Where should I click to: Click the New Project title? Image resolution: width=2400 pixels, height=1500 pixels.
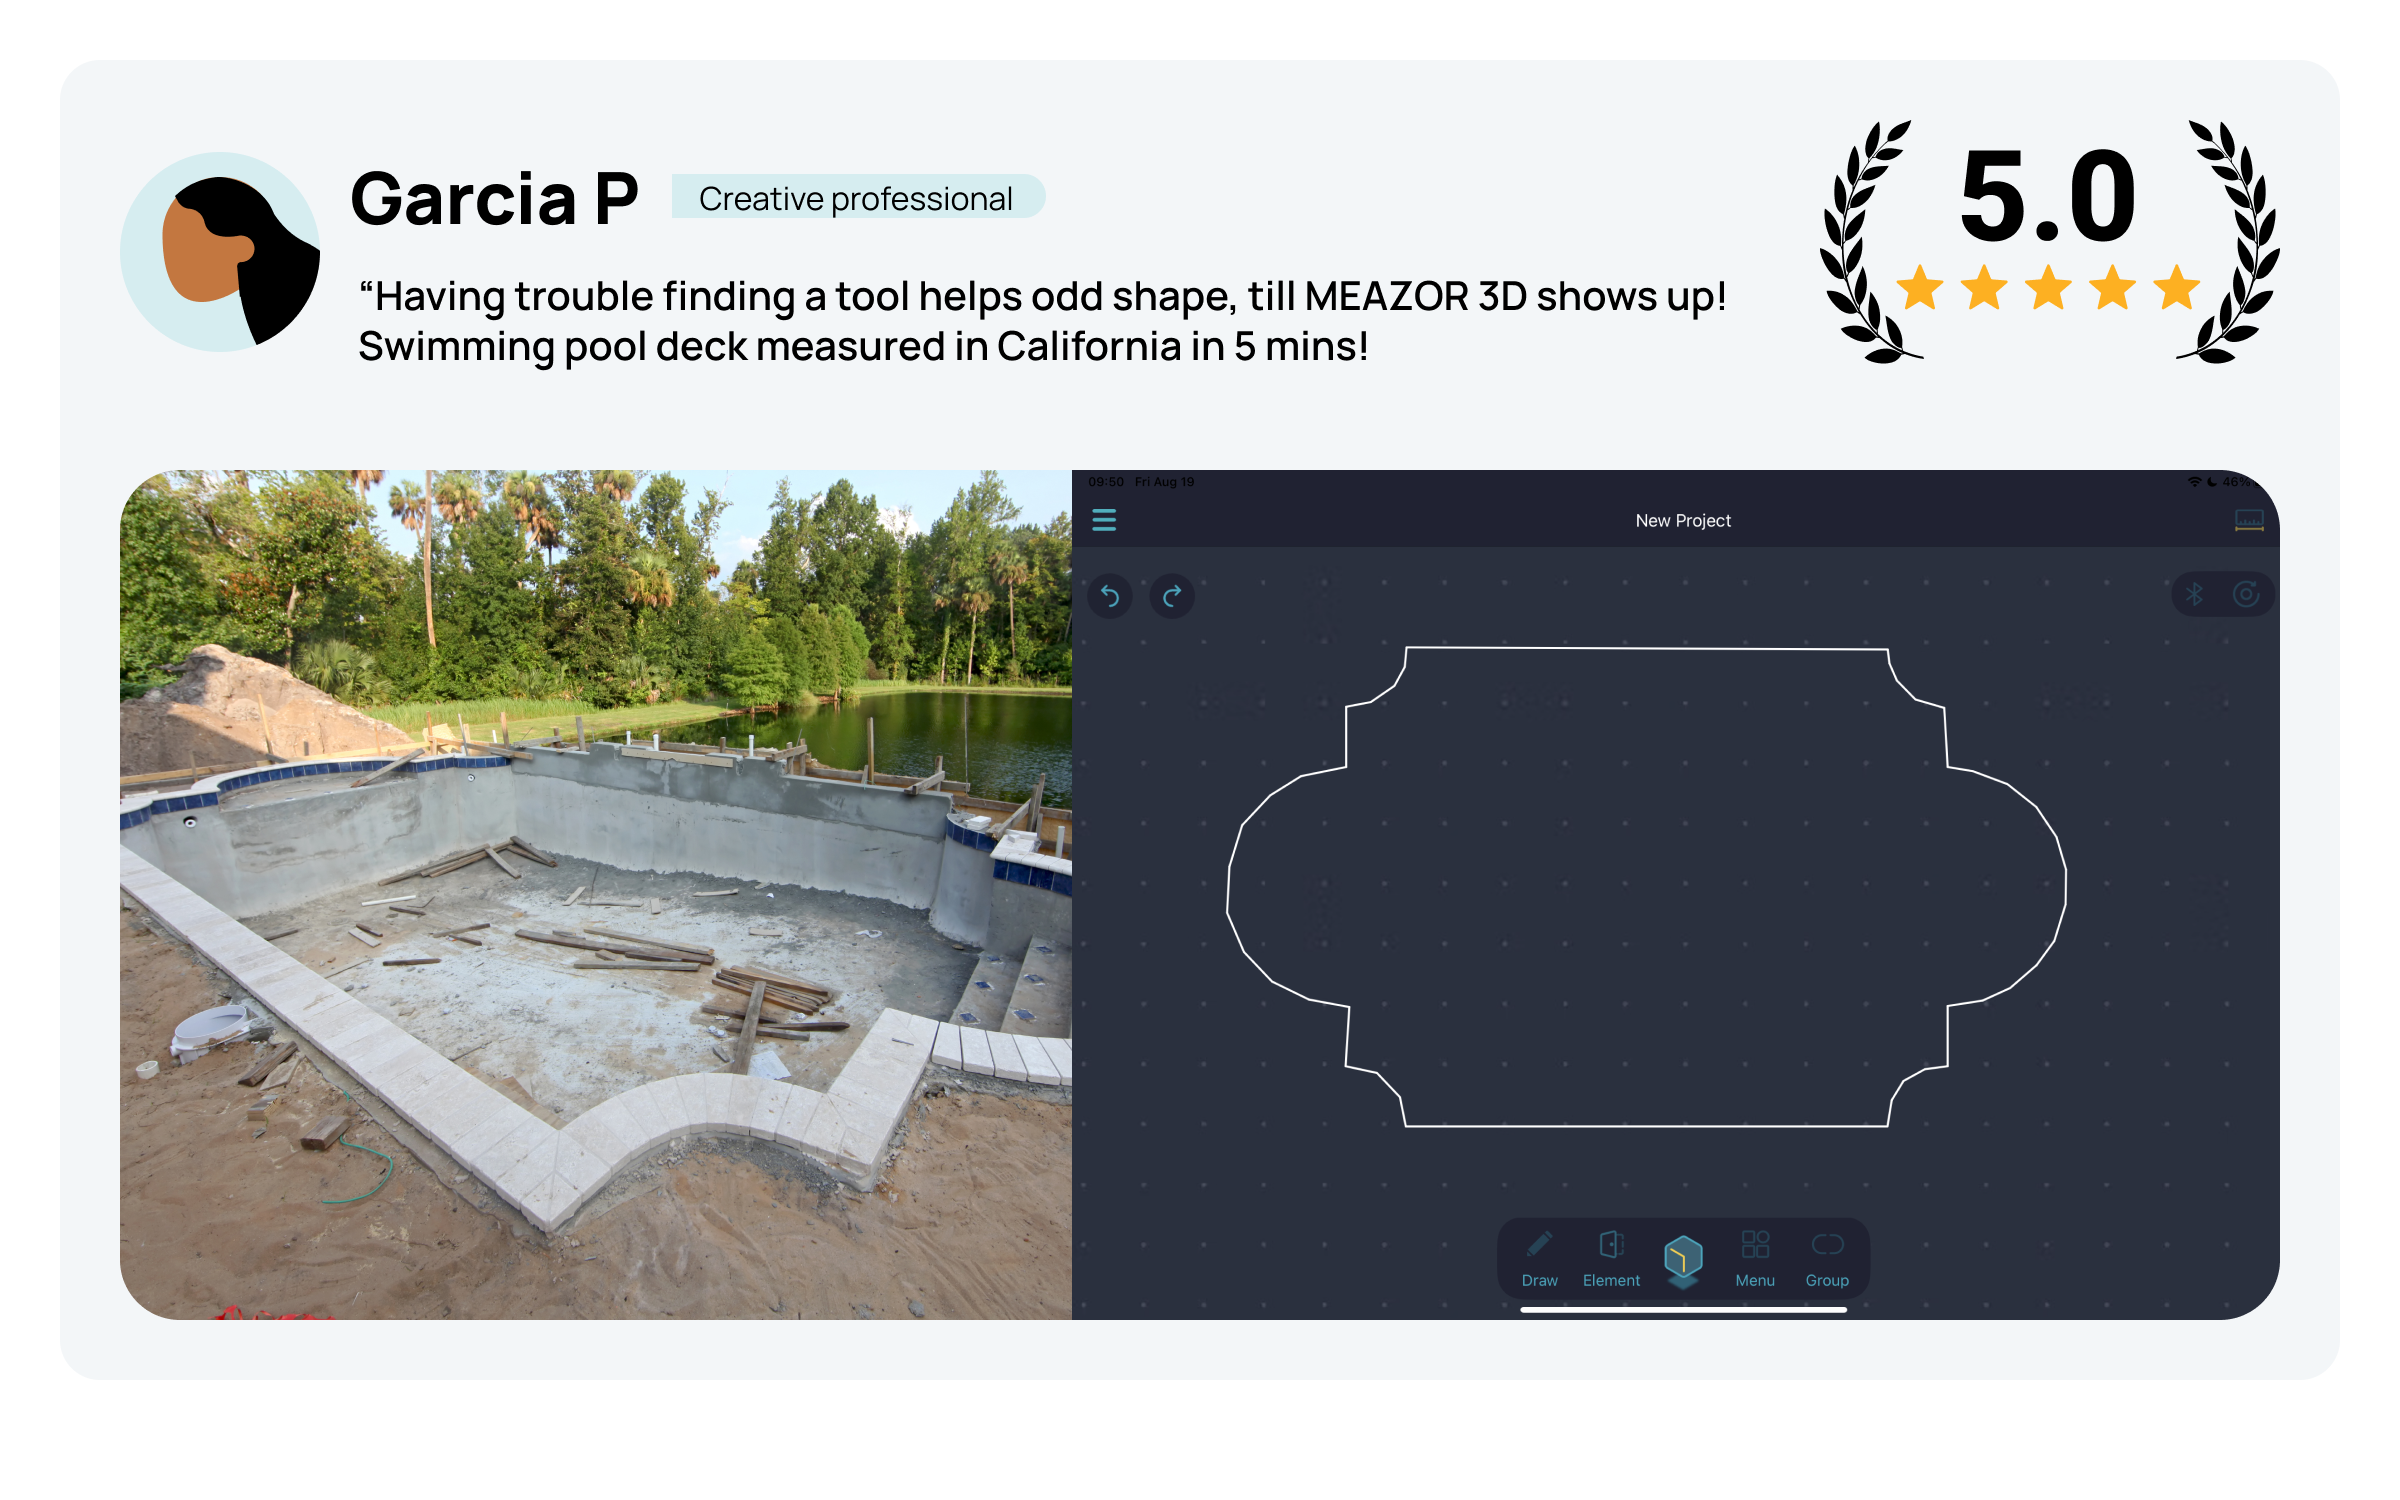point(1683,520)
